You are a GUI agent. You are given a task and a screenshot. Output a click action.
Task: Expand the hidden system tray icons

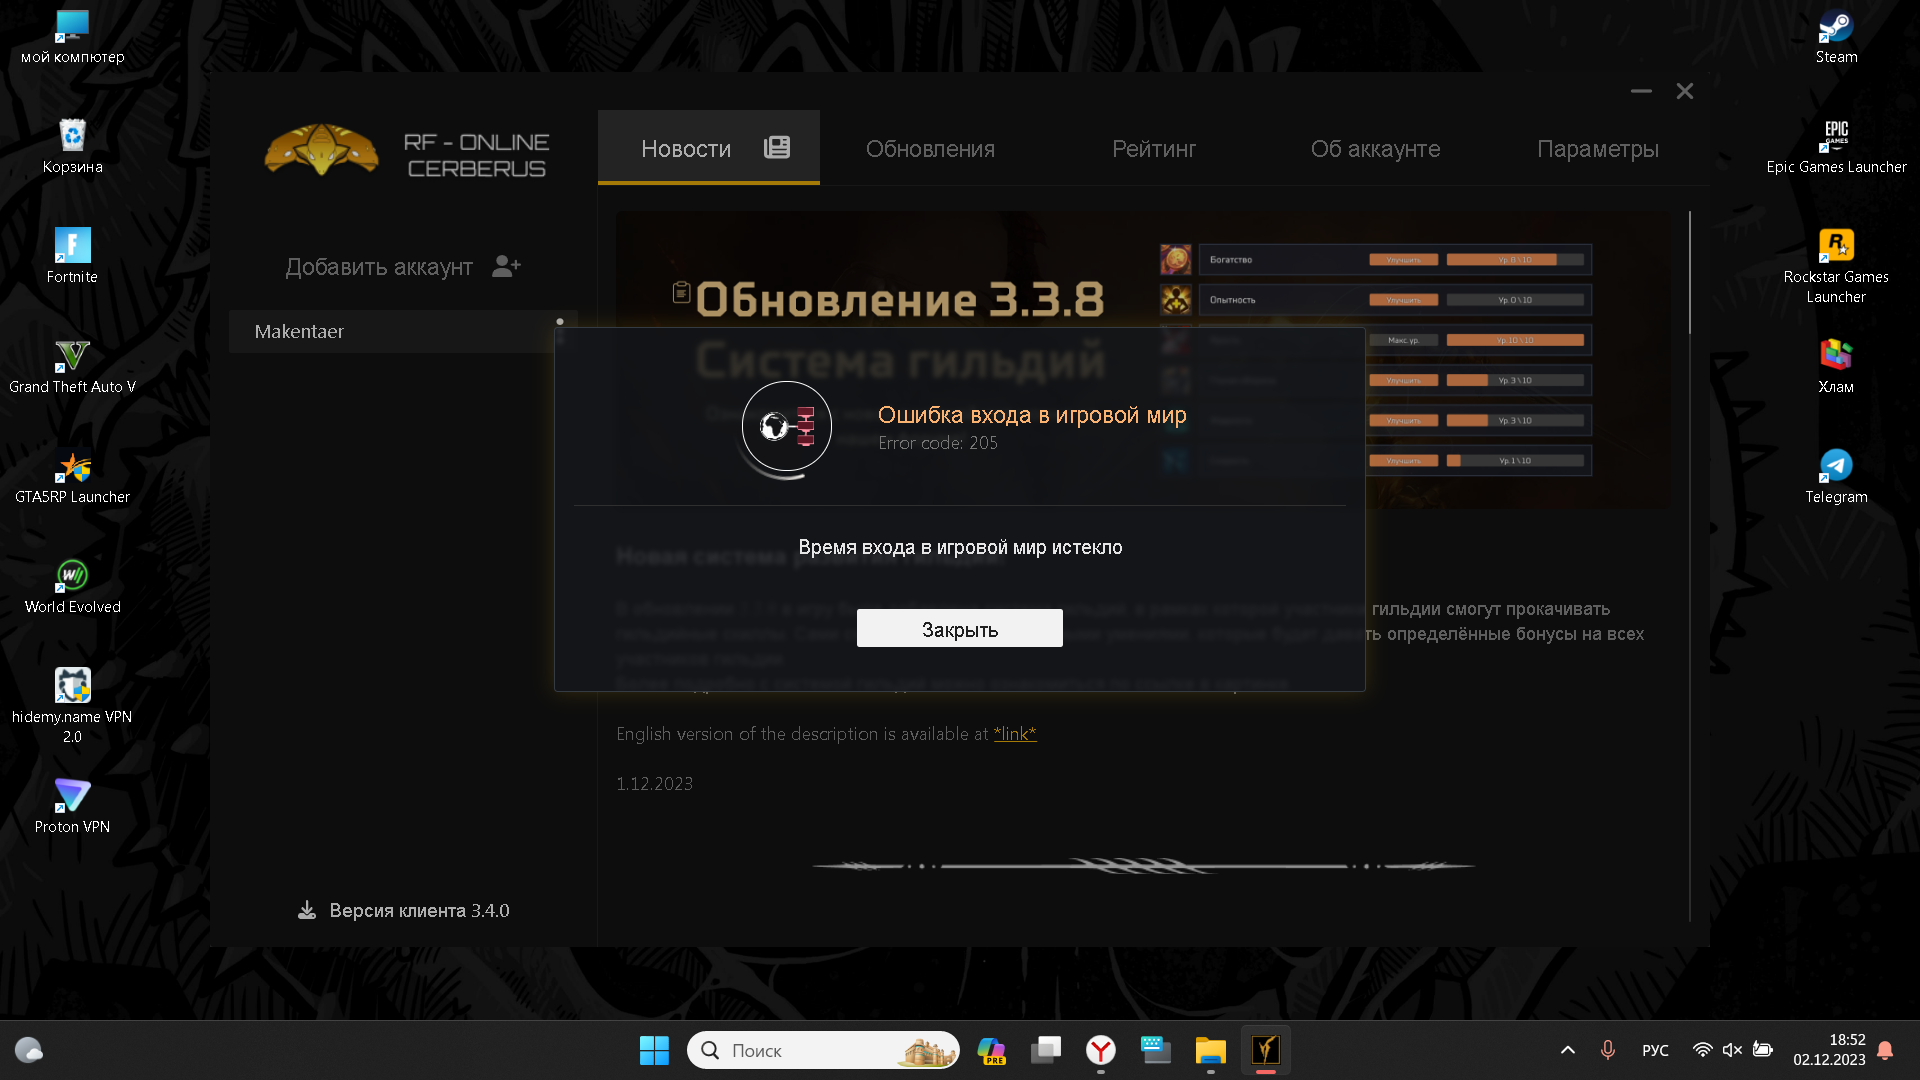1567,1050
